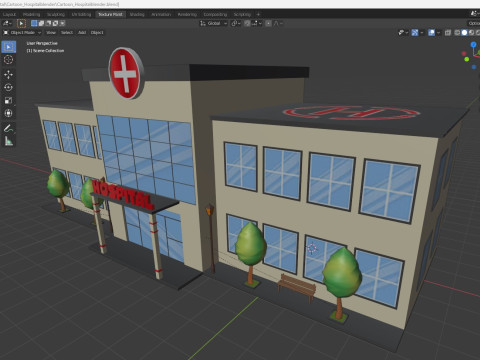480x360 pixels.
Task: Click the editor type icon beside Object Mode
Action: 6,32
